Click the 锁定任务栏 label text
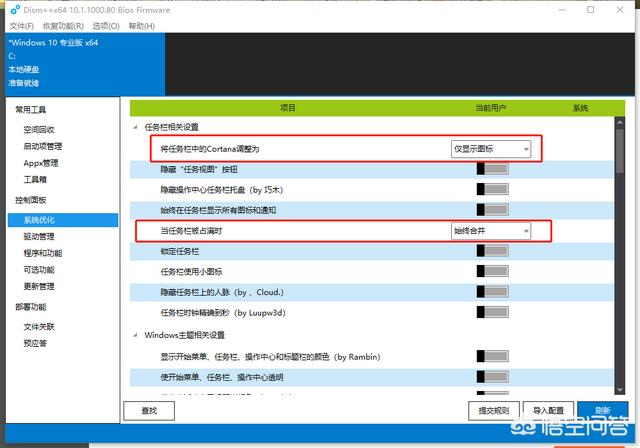This screenshot has height=448, width=640. point(180,251)
